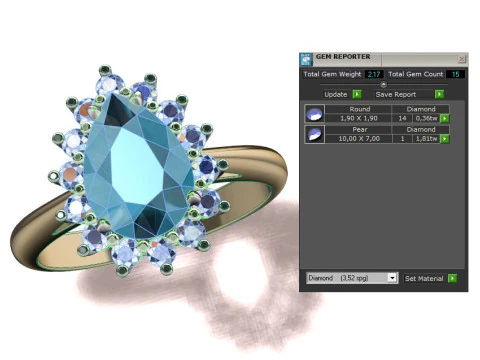Click the quantity 1 cell in the Pear row

coord(402,139)
